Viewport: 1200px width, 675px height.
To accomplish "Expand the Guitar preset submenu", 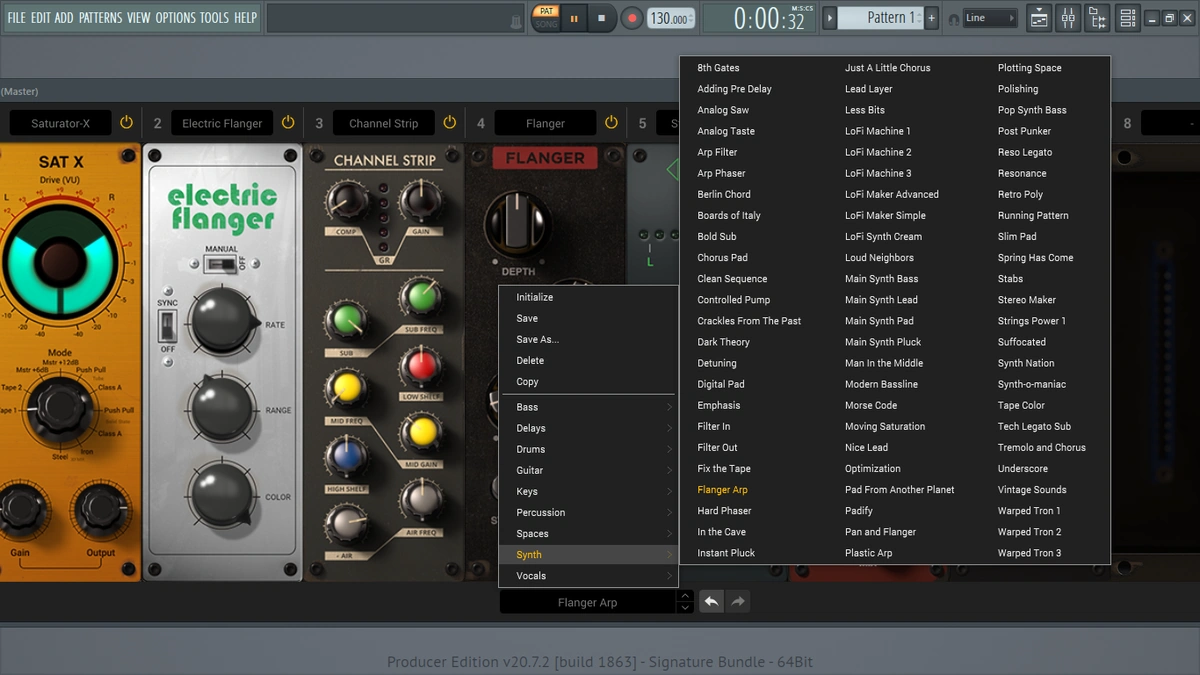I will 589,470.
